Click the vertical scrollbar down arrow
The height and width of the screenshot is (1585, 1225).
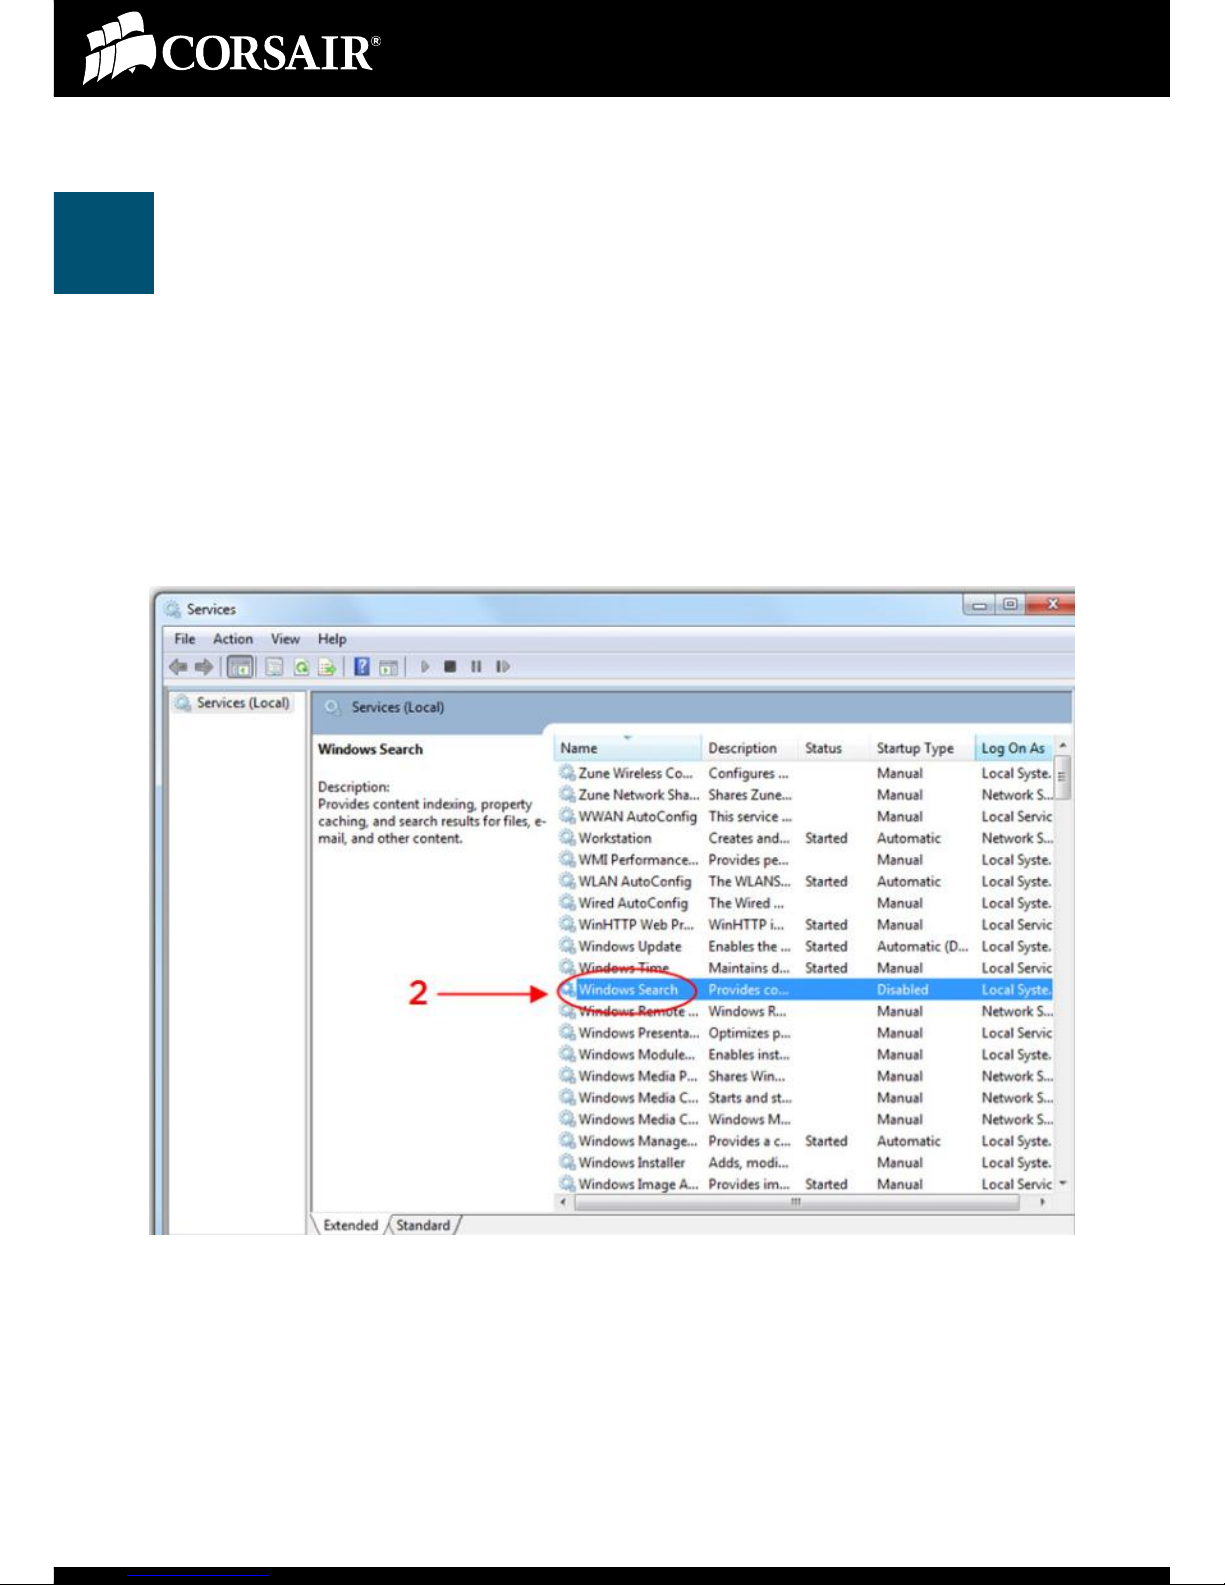[x=1062, y=1184]
